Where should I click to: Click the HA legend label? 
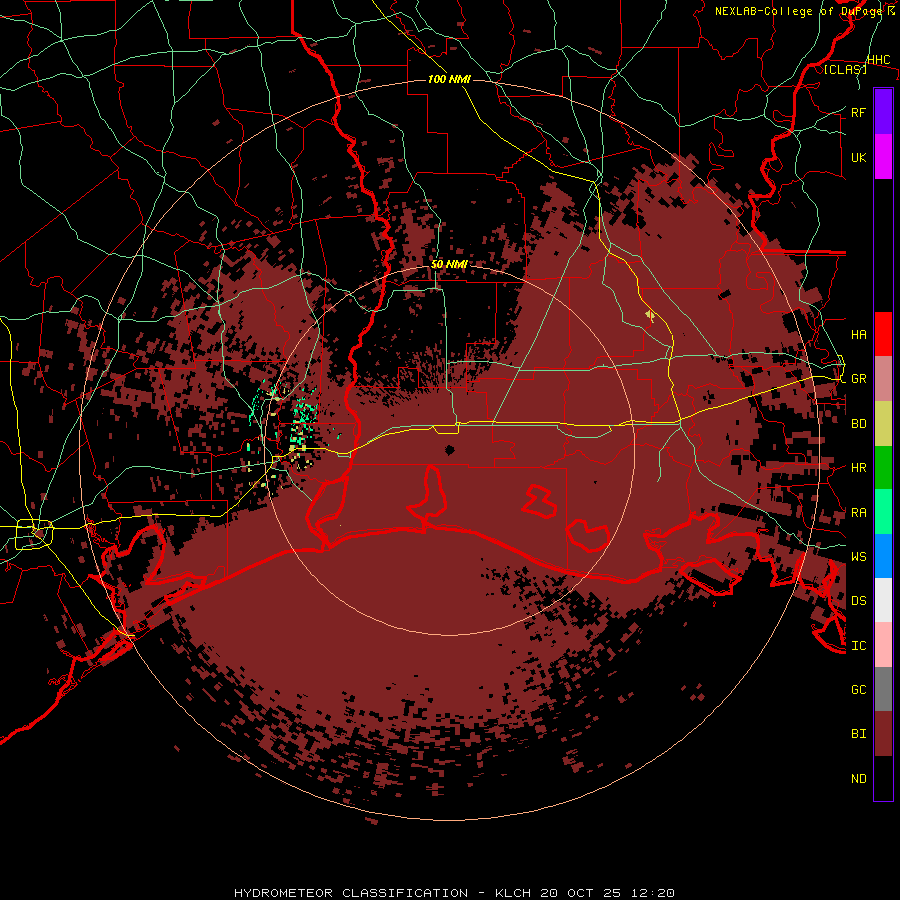coord(858,334)
